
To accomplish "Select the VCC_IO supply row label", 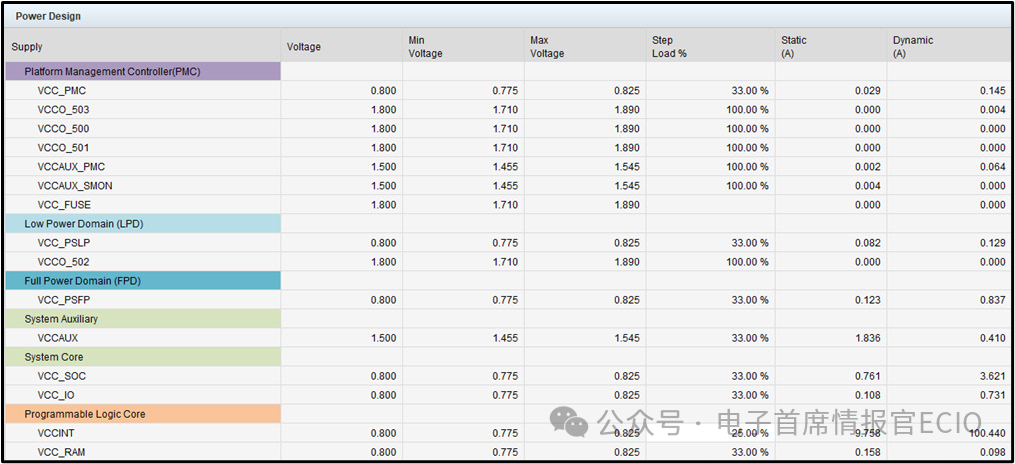I will pos(56,395).
